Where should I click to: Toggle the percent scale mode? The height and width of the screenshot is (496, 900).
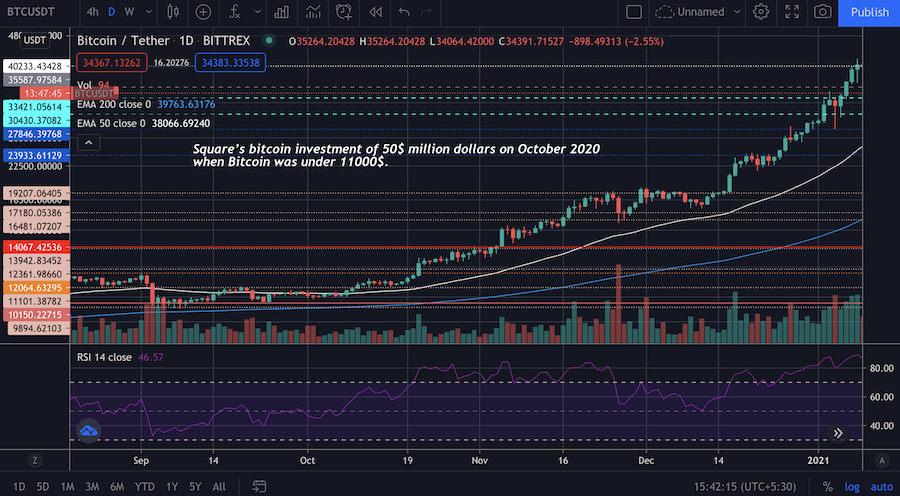[828, 487]
